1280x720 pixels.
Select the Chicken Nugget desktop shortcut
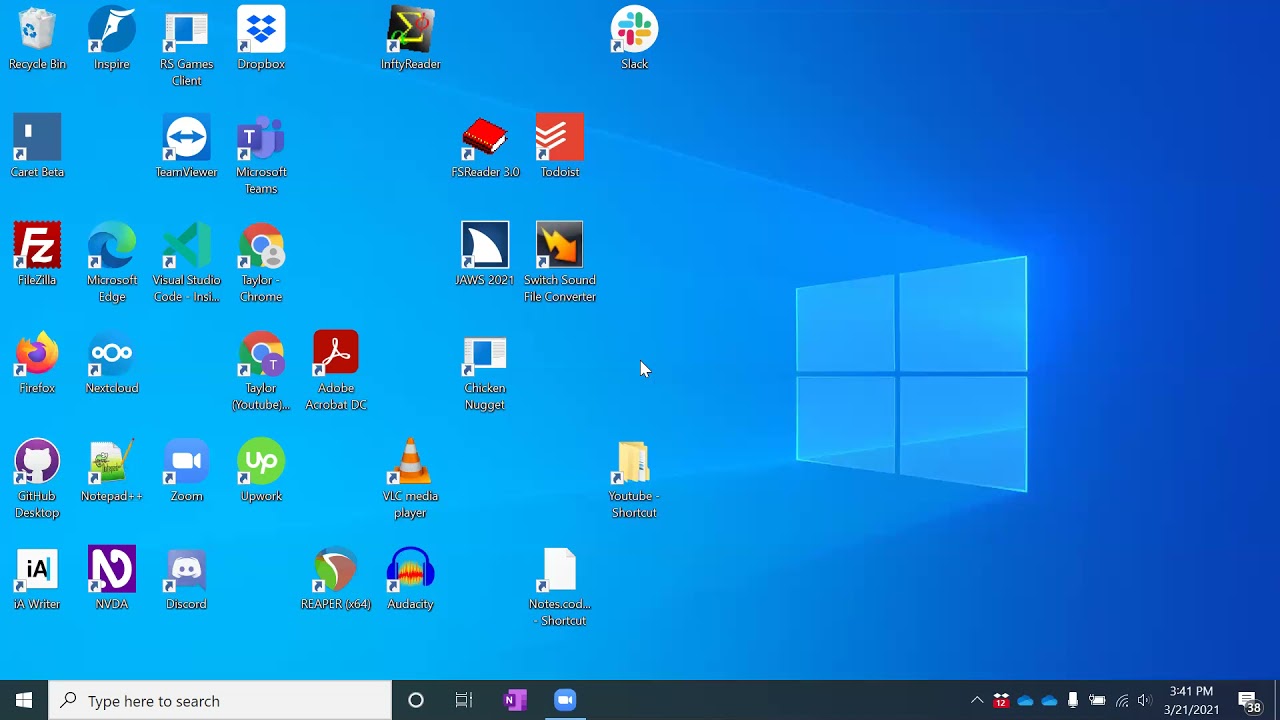(x=485, y=372)
